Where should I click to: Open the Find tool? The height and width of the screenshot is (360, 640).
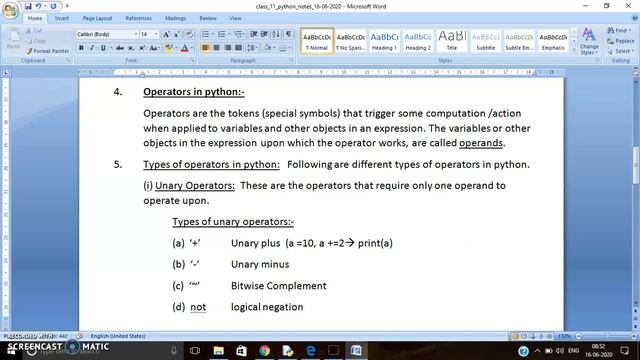click(619, 31)
